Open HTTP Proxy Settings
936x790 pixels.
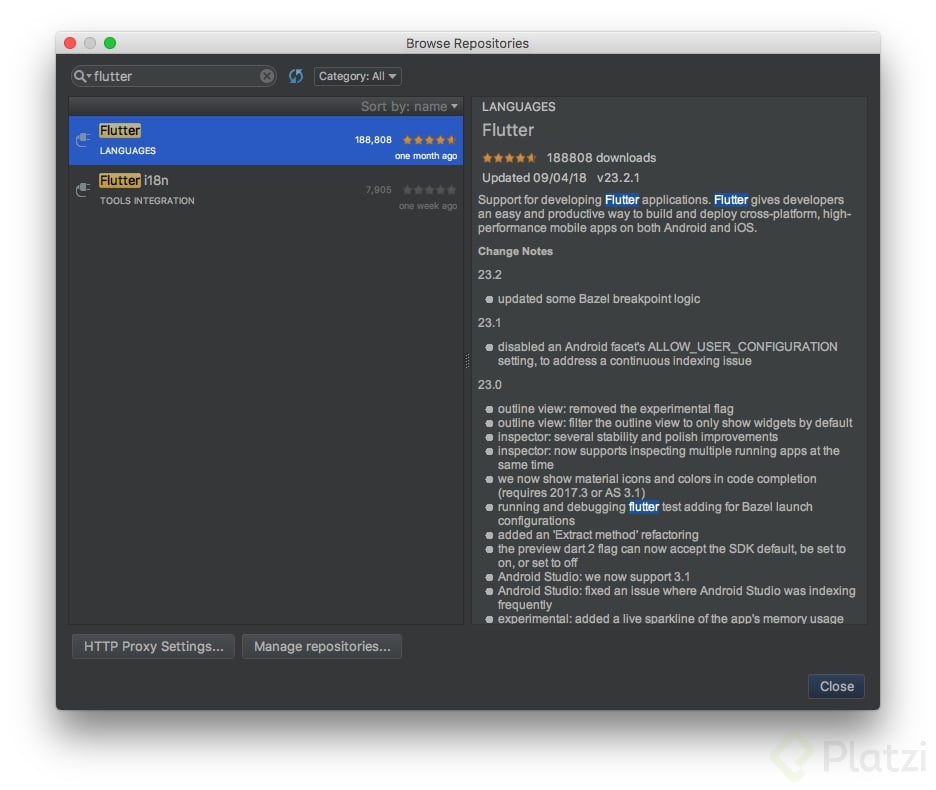(x=152, y=646)
